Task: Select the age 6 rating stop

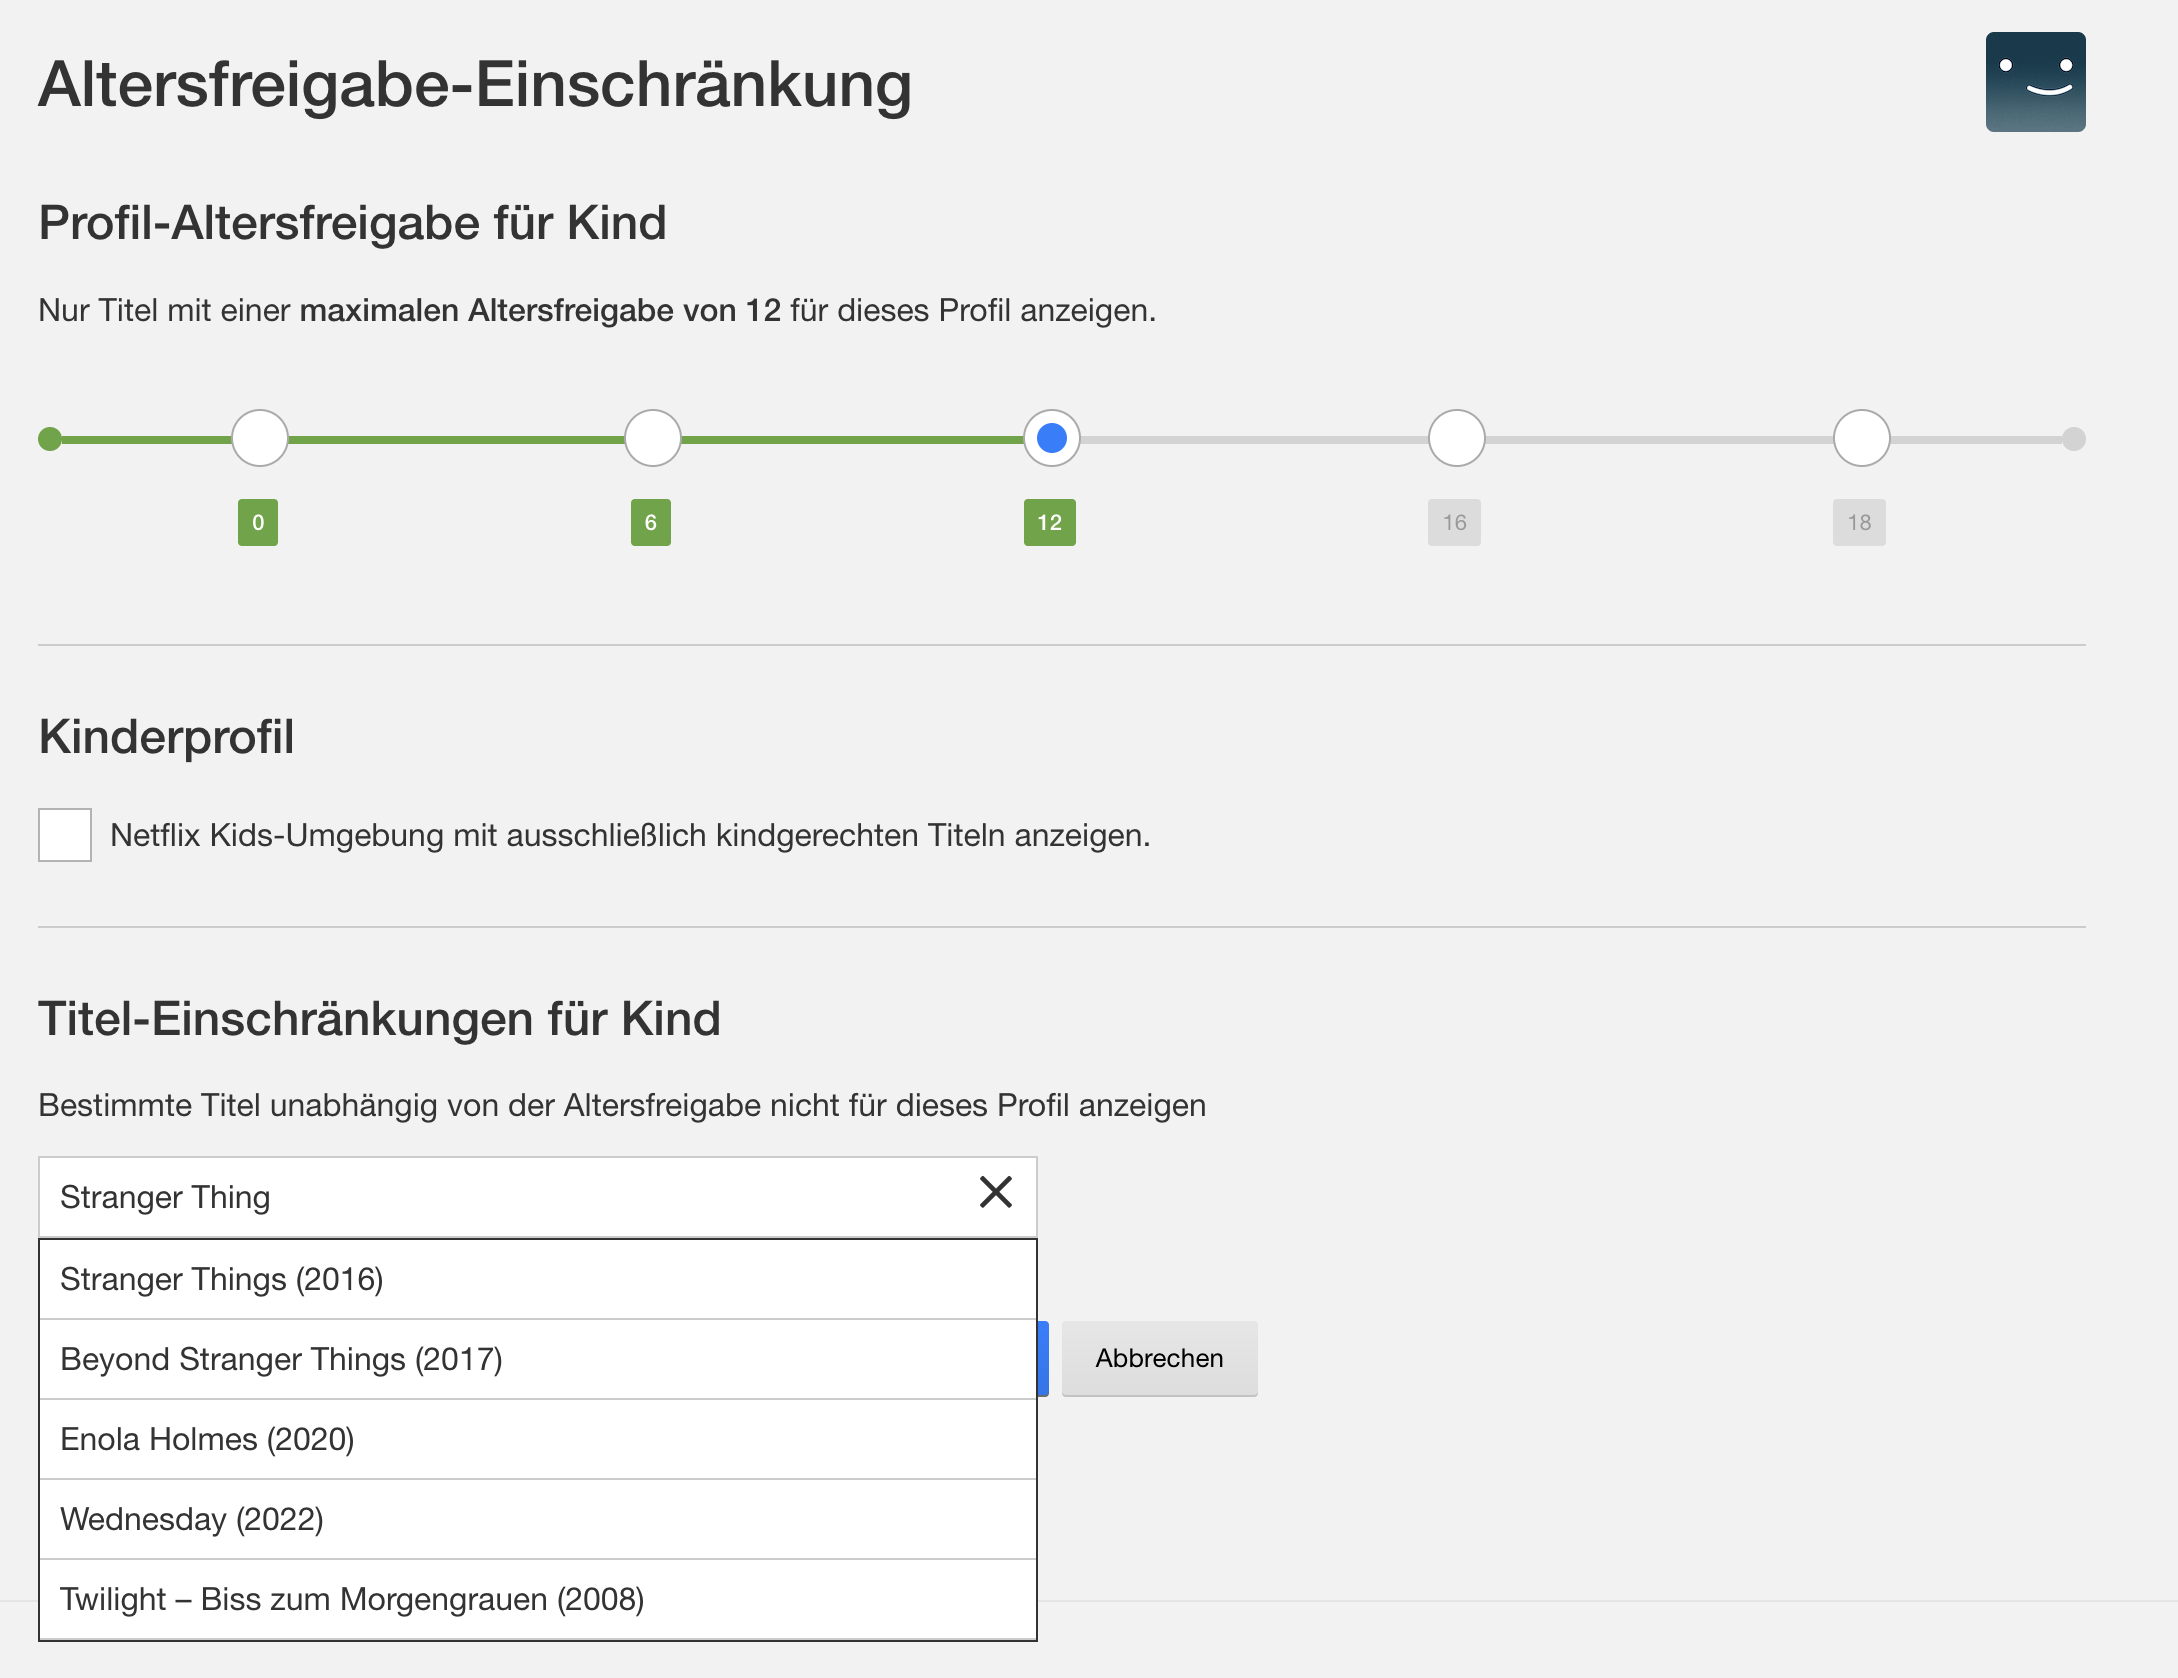Action: click(653, 438)
